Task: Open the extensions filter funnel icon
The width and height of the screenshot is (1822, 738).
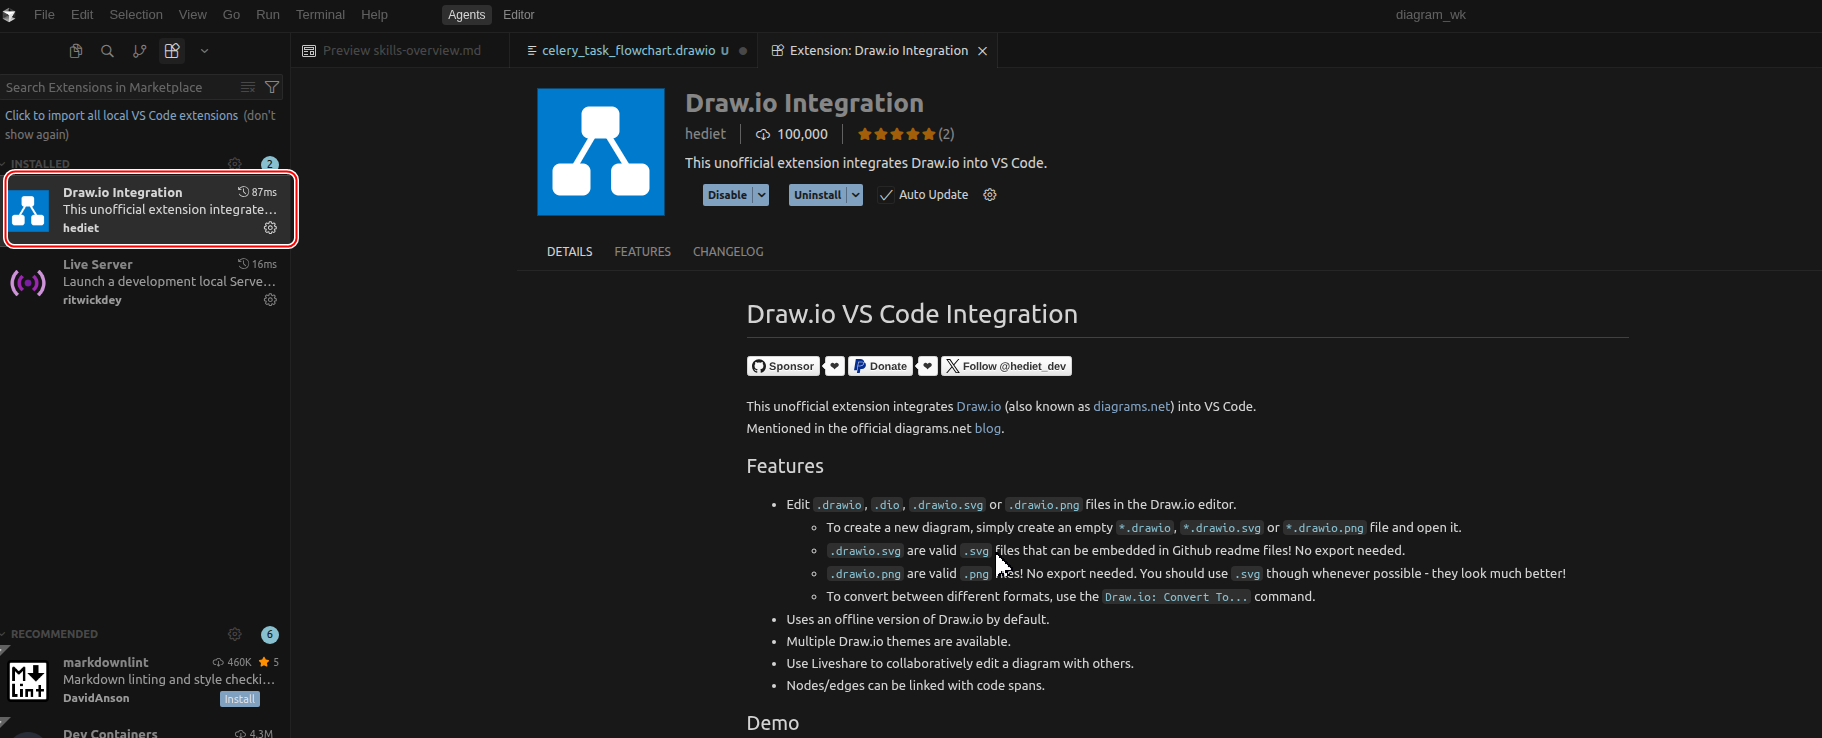Action: click(272, 87)
